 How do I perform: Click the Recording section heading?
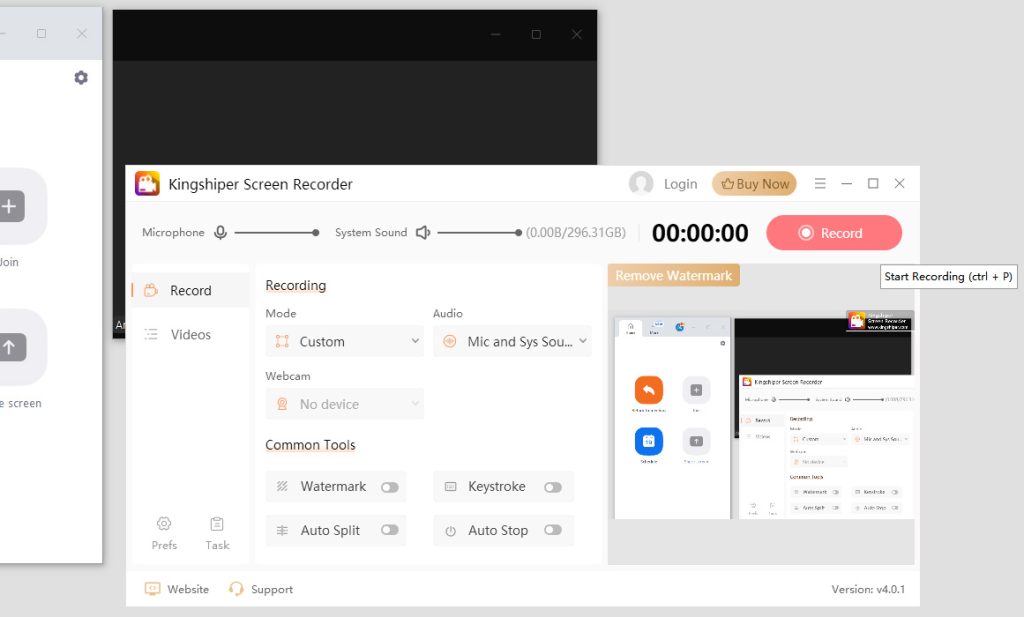(295, 285)
